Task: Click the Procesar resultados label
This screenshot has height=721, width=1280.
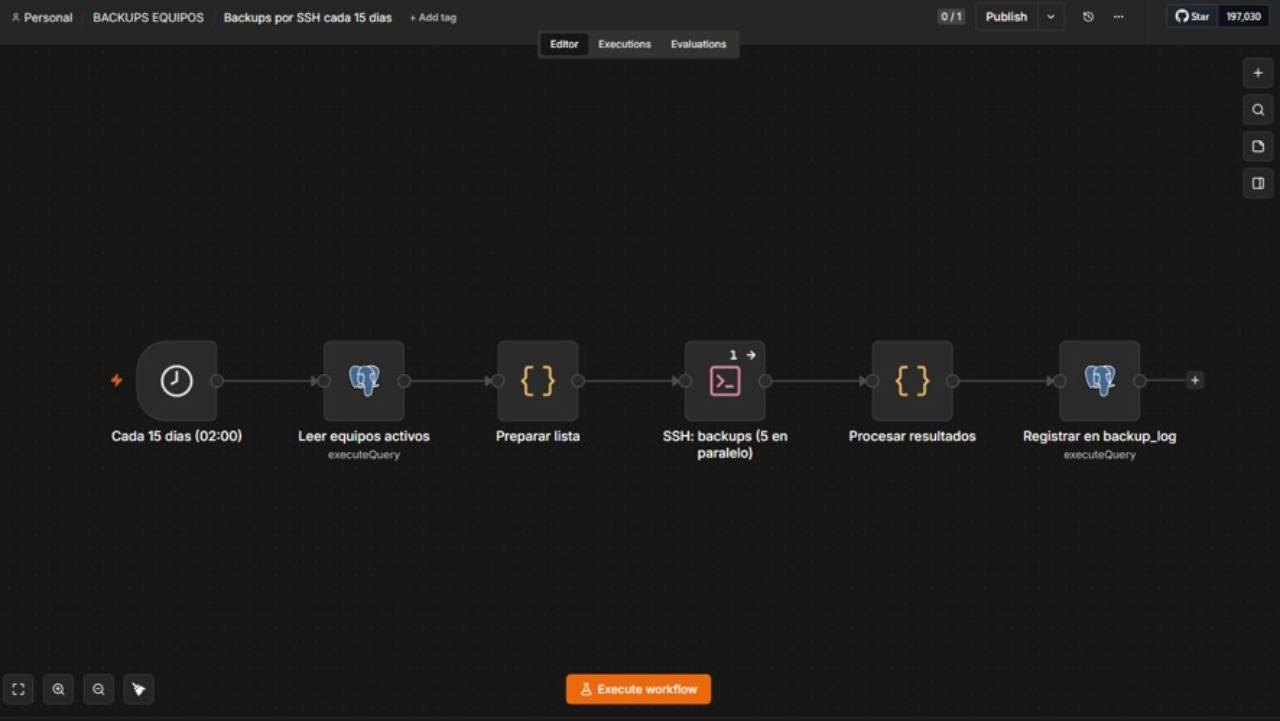Action: click(912, 436)
